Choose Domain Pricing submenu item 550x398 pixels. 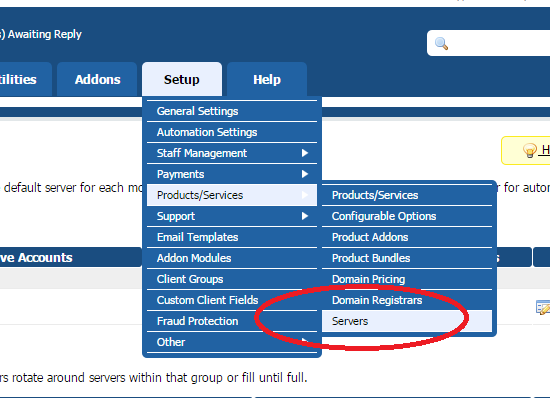point(407,279)
